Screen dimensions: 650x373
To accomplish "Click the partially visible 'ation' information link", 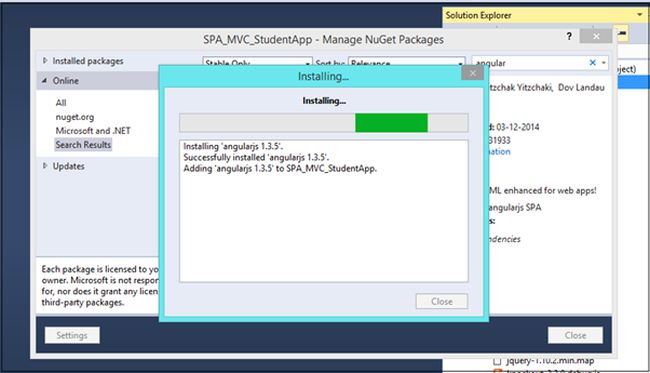I will tap(499, 152).
